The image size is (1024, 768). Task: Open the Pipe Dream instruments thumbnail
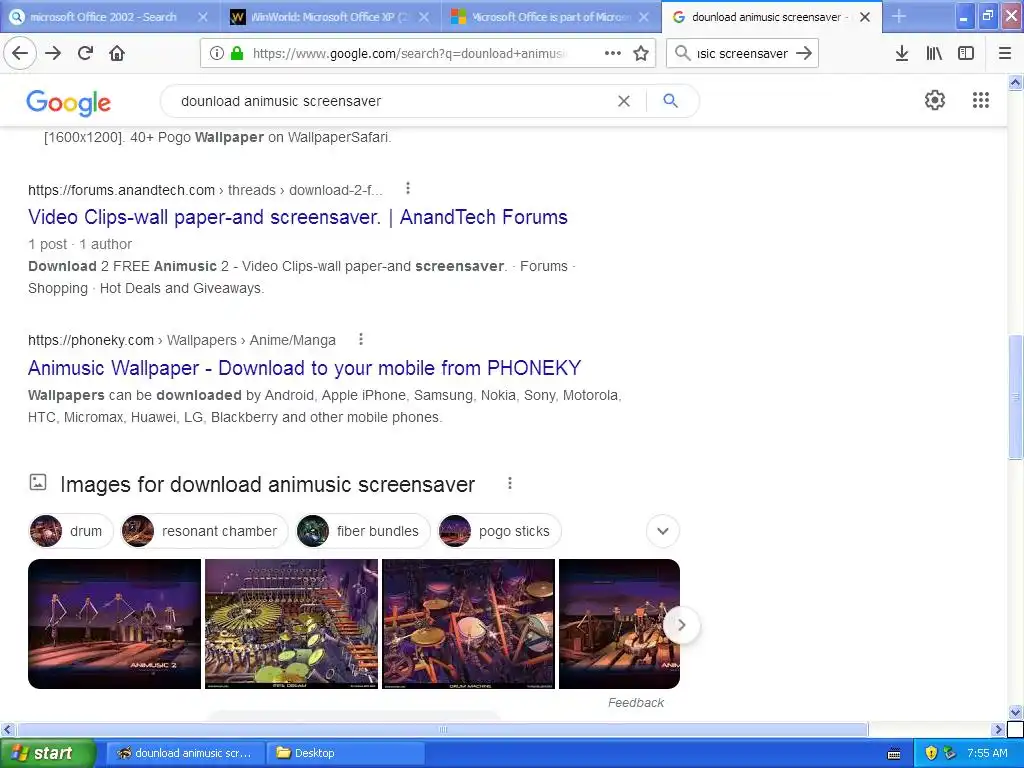coord(291,624)
